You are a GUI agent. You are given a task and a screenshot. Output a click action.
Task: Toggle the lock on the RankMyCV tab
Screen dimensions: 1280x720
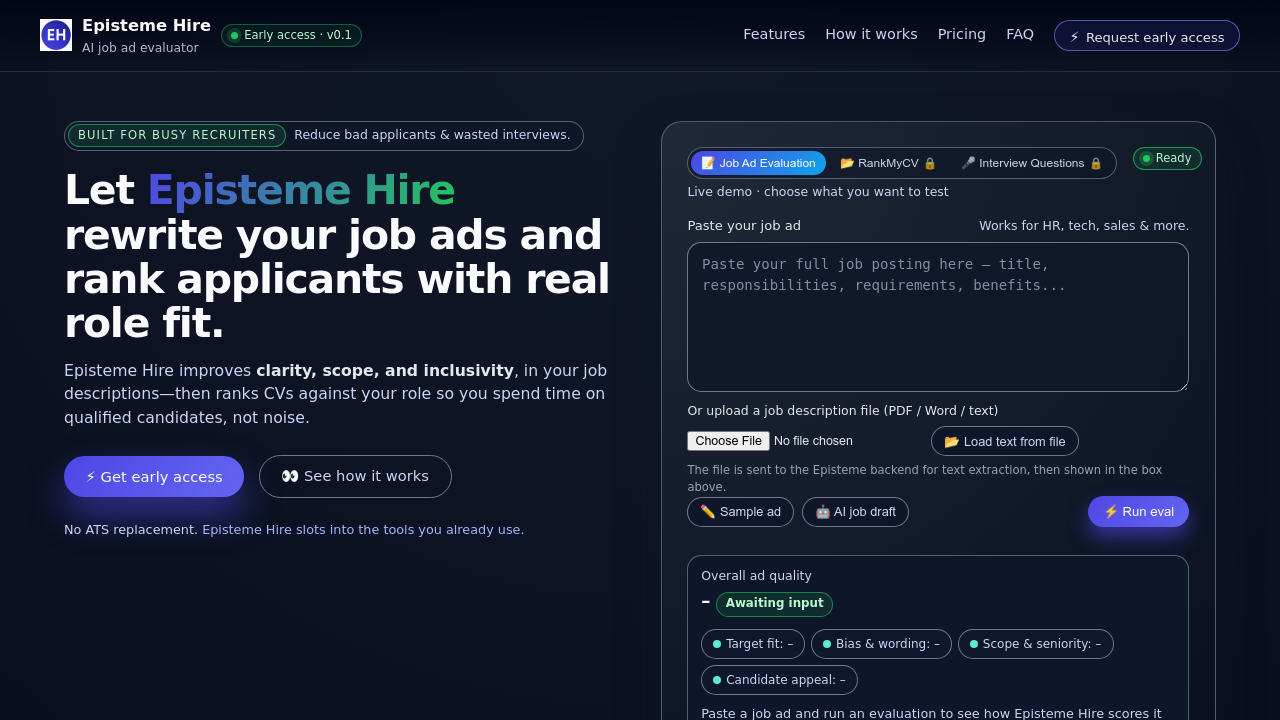tap(930, 163)
